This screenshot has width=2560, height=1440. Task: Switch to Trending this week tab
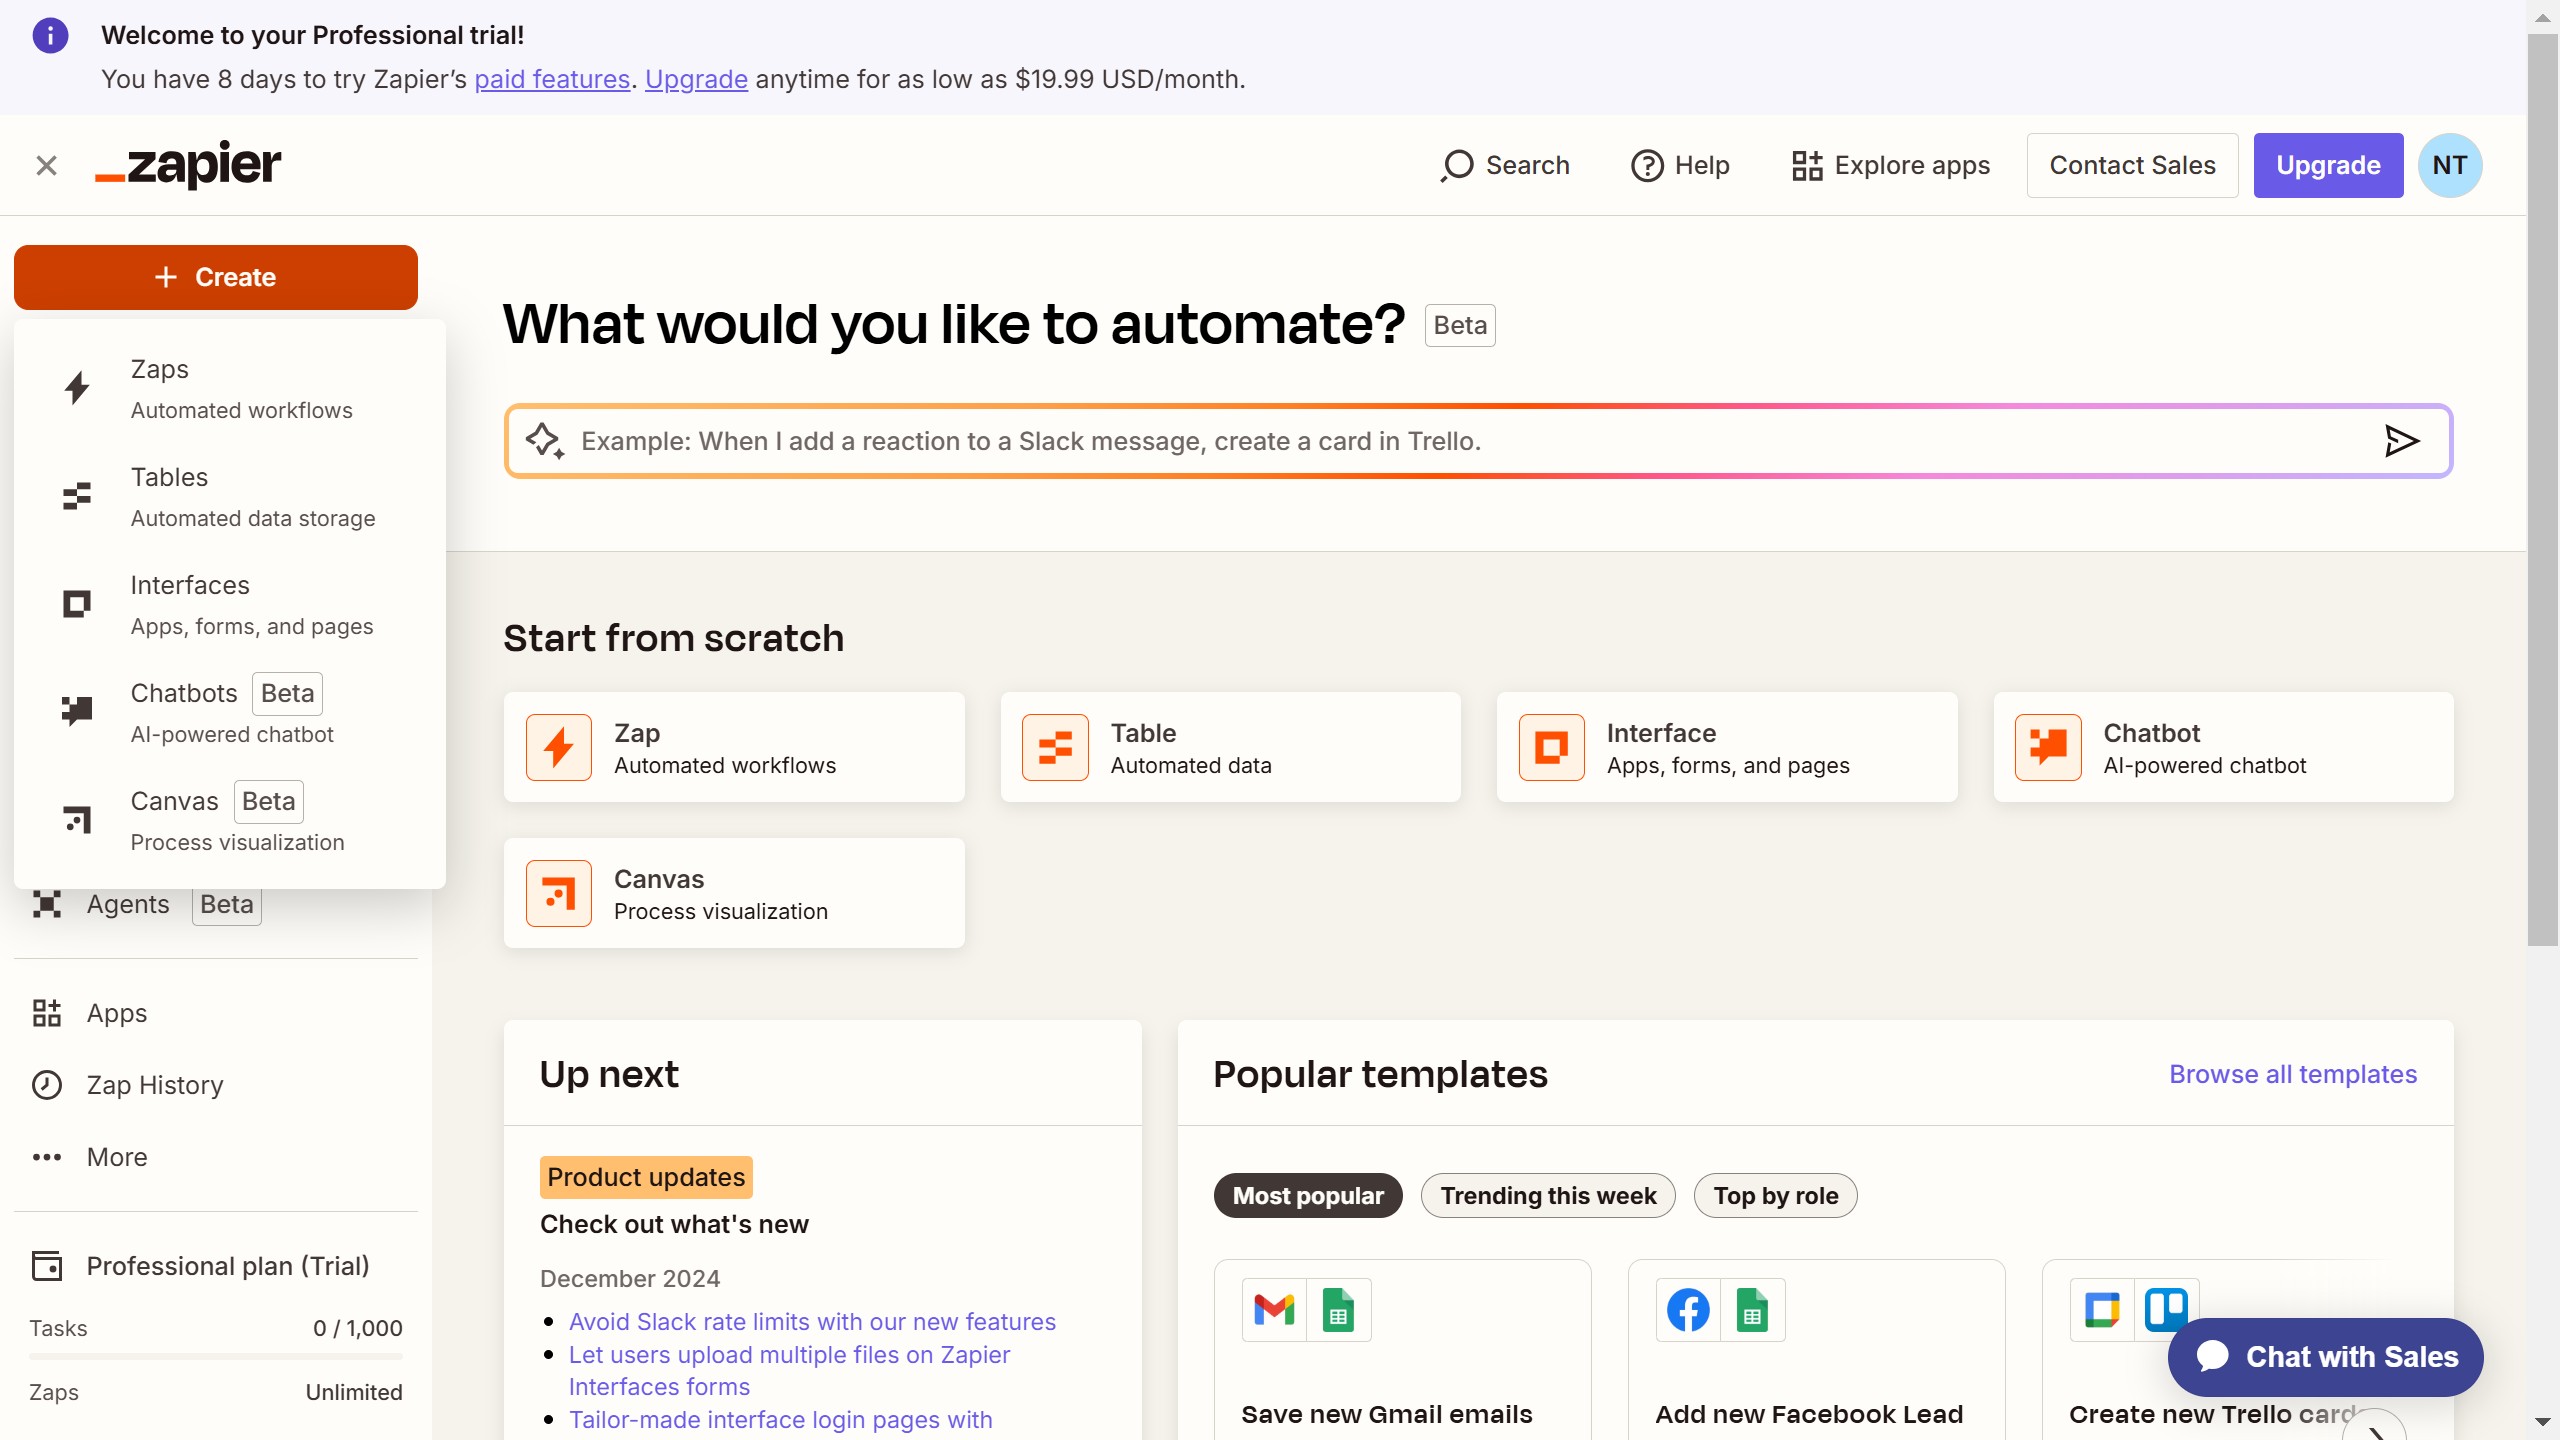pos(1548,1196)
